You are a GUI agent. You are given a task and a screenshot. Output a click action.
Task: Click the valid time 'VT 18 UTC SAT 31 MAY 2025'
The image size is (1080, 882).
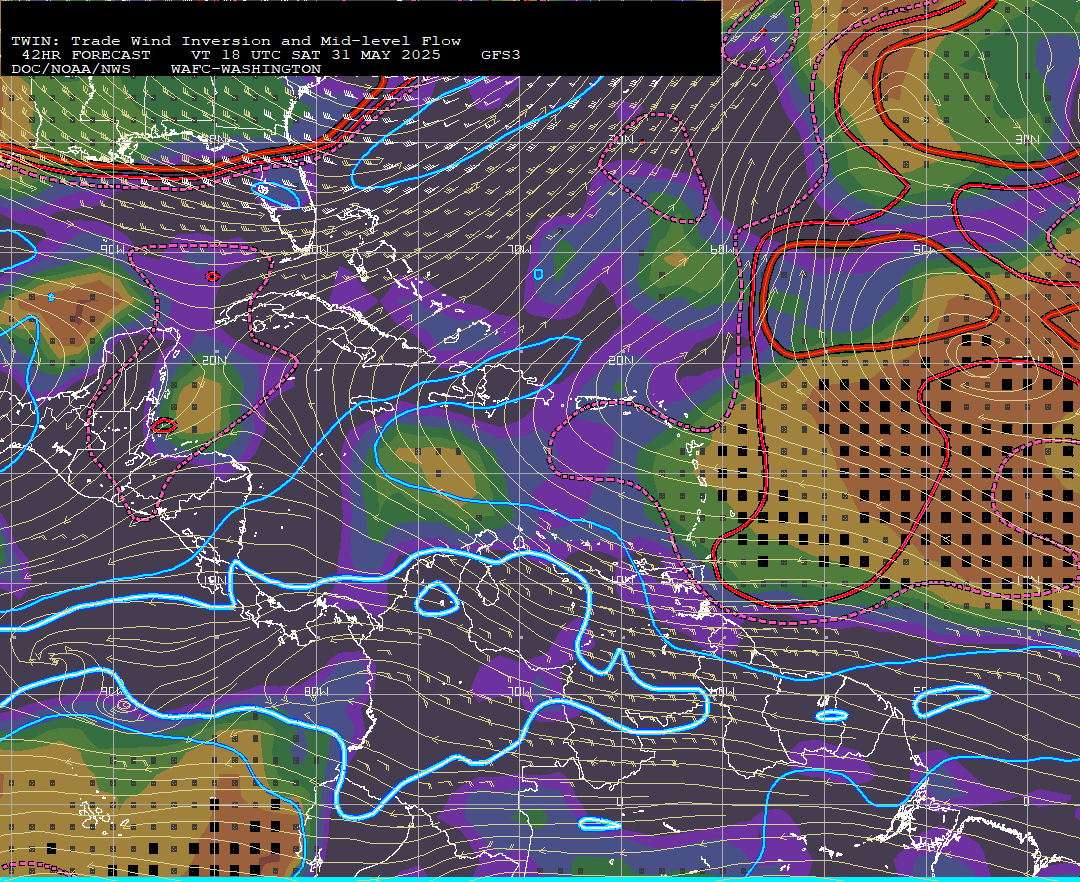315,55
